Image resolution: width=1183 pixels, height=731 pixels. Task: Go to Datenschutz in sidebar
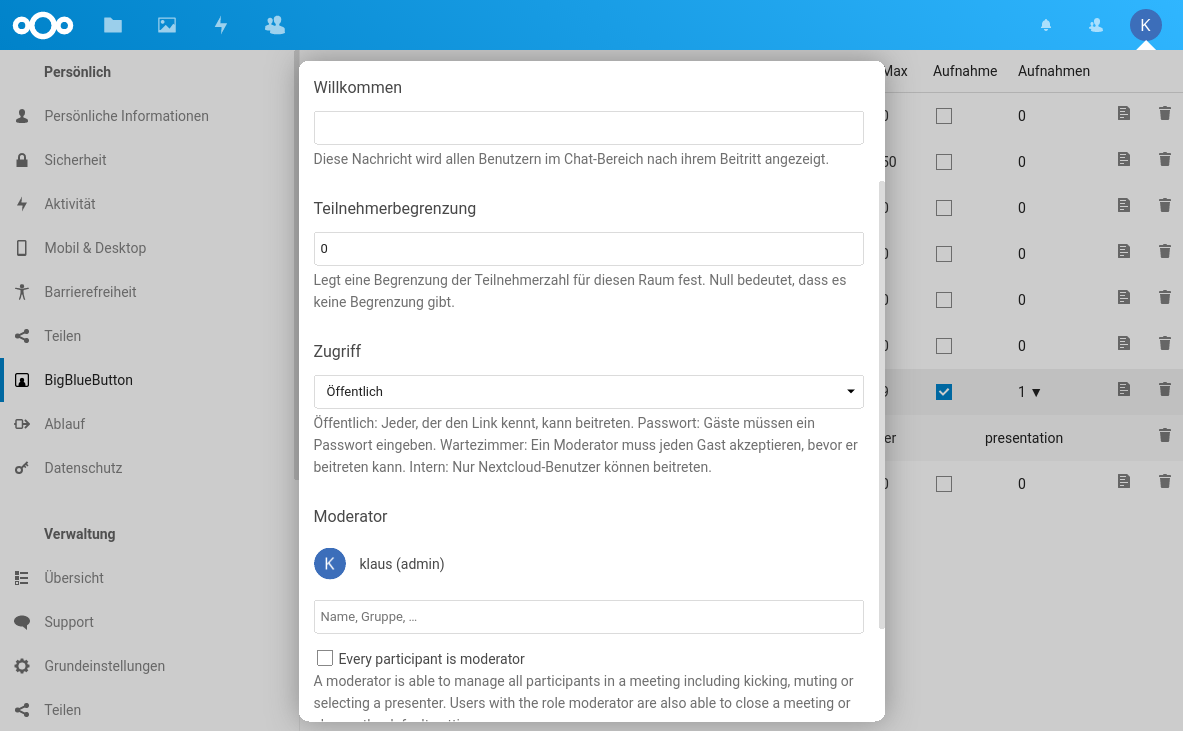(83, 468)
